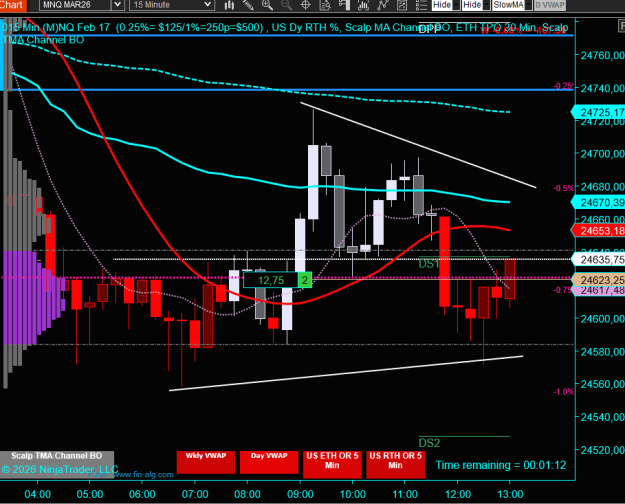Click the zoom in magnifier icon
This screenshot has height=504, width=625.
pos(267,5)
